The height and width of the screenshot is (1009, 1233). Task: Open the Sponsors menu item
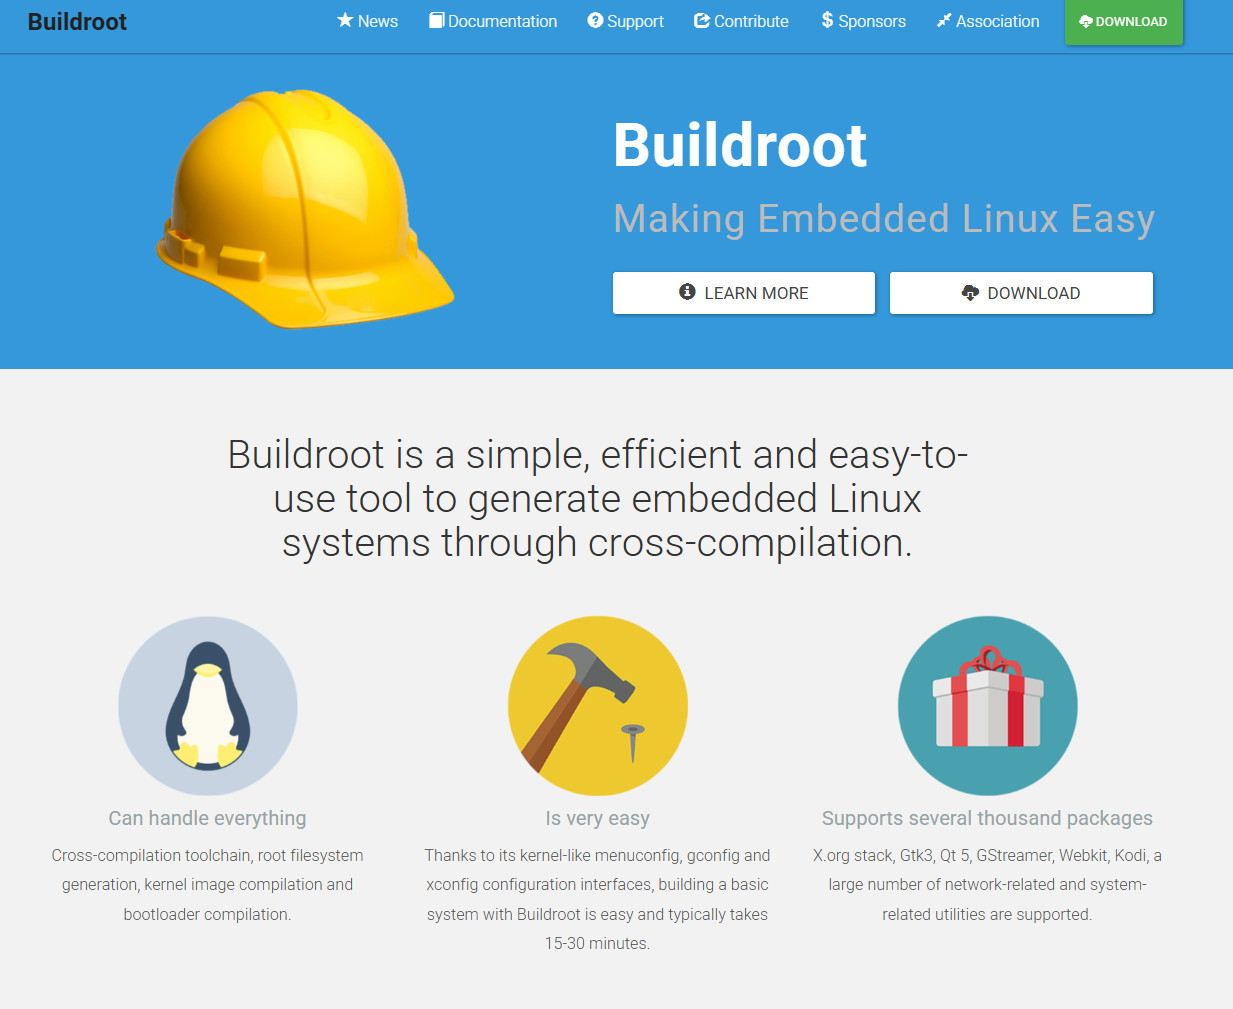pyautogui.click(x=863, y=21)
